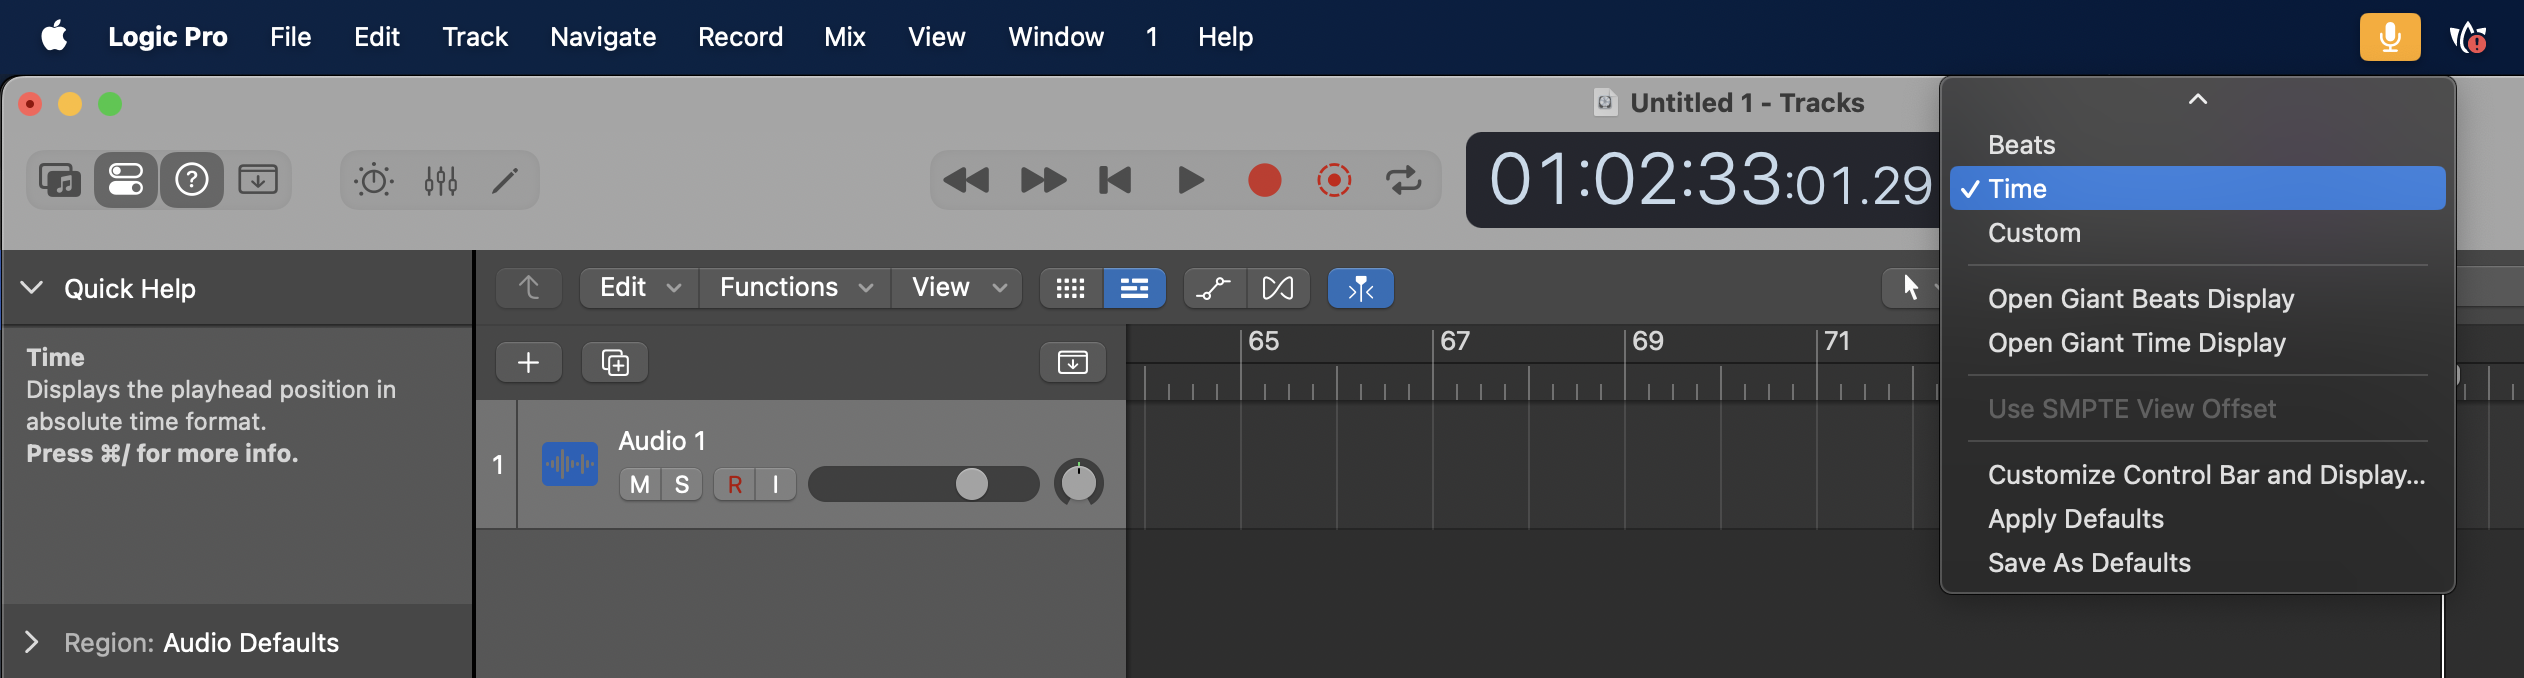This screenshot has width=2524, height=678.
Task: Choose Open Giant Time Display
Action: tap(2136, 343)
